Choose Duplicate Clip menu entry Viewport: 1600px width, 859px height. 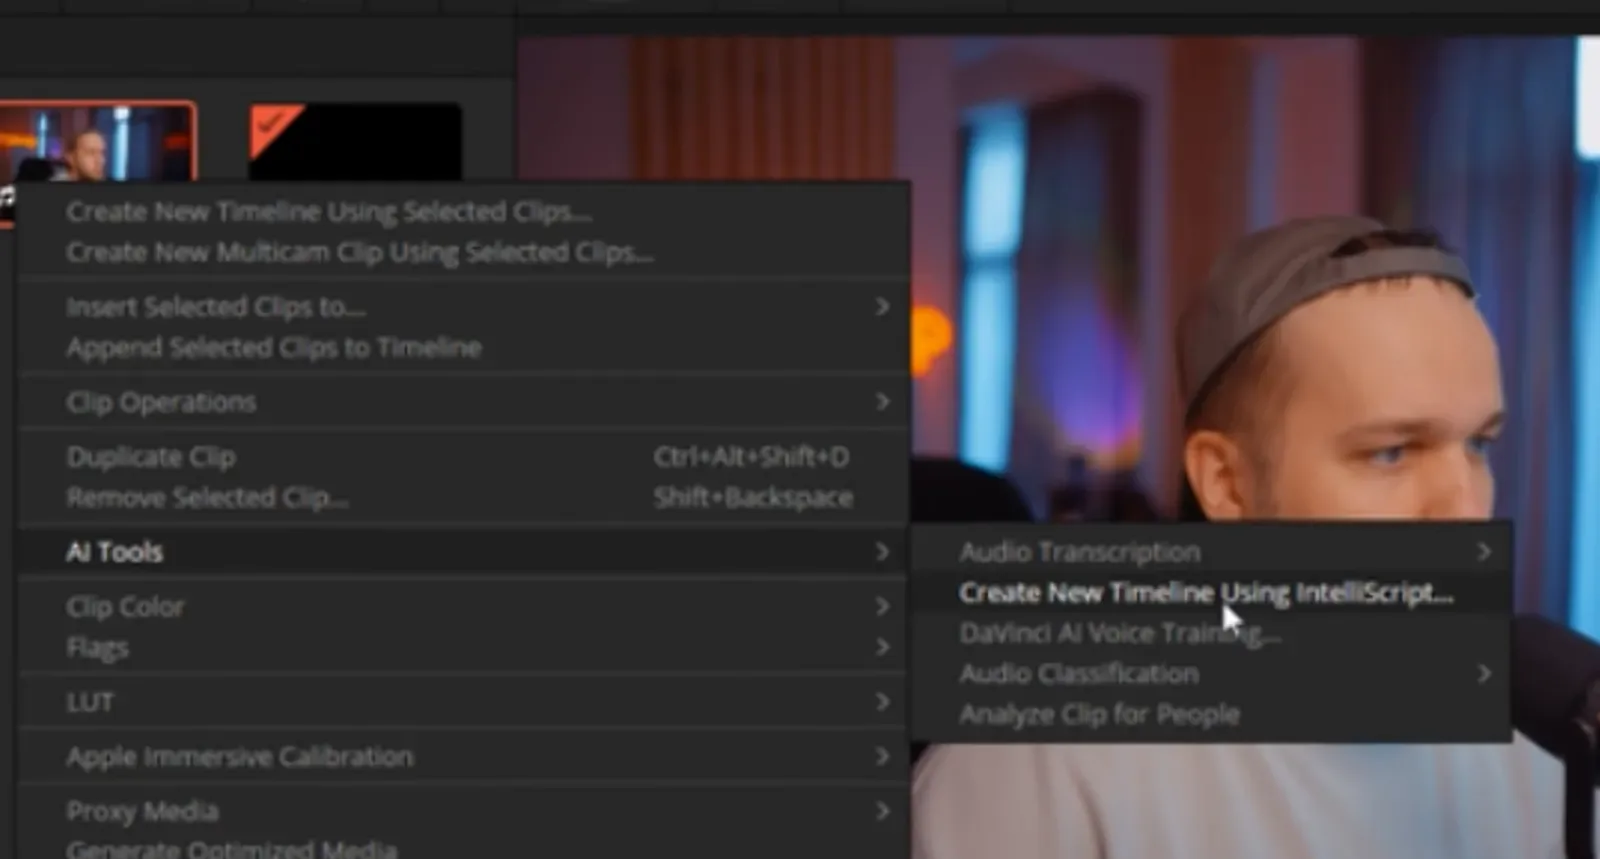click(x=464, y=457)
